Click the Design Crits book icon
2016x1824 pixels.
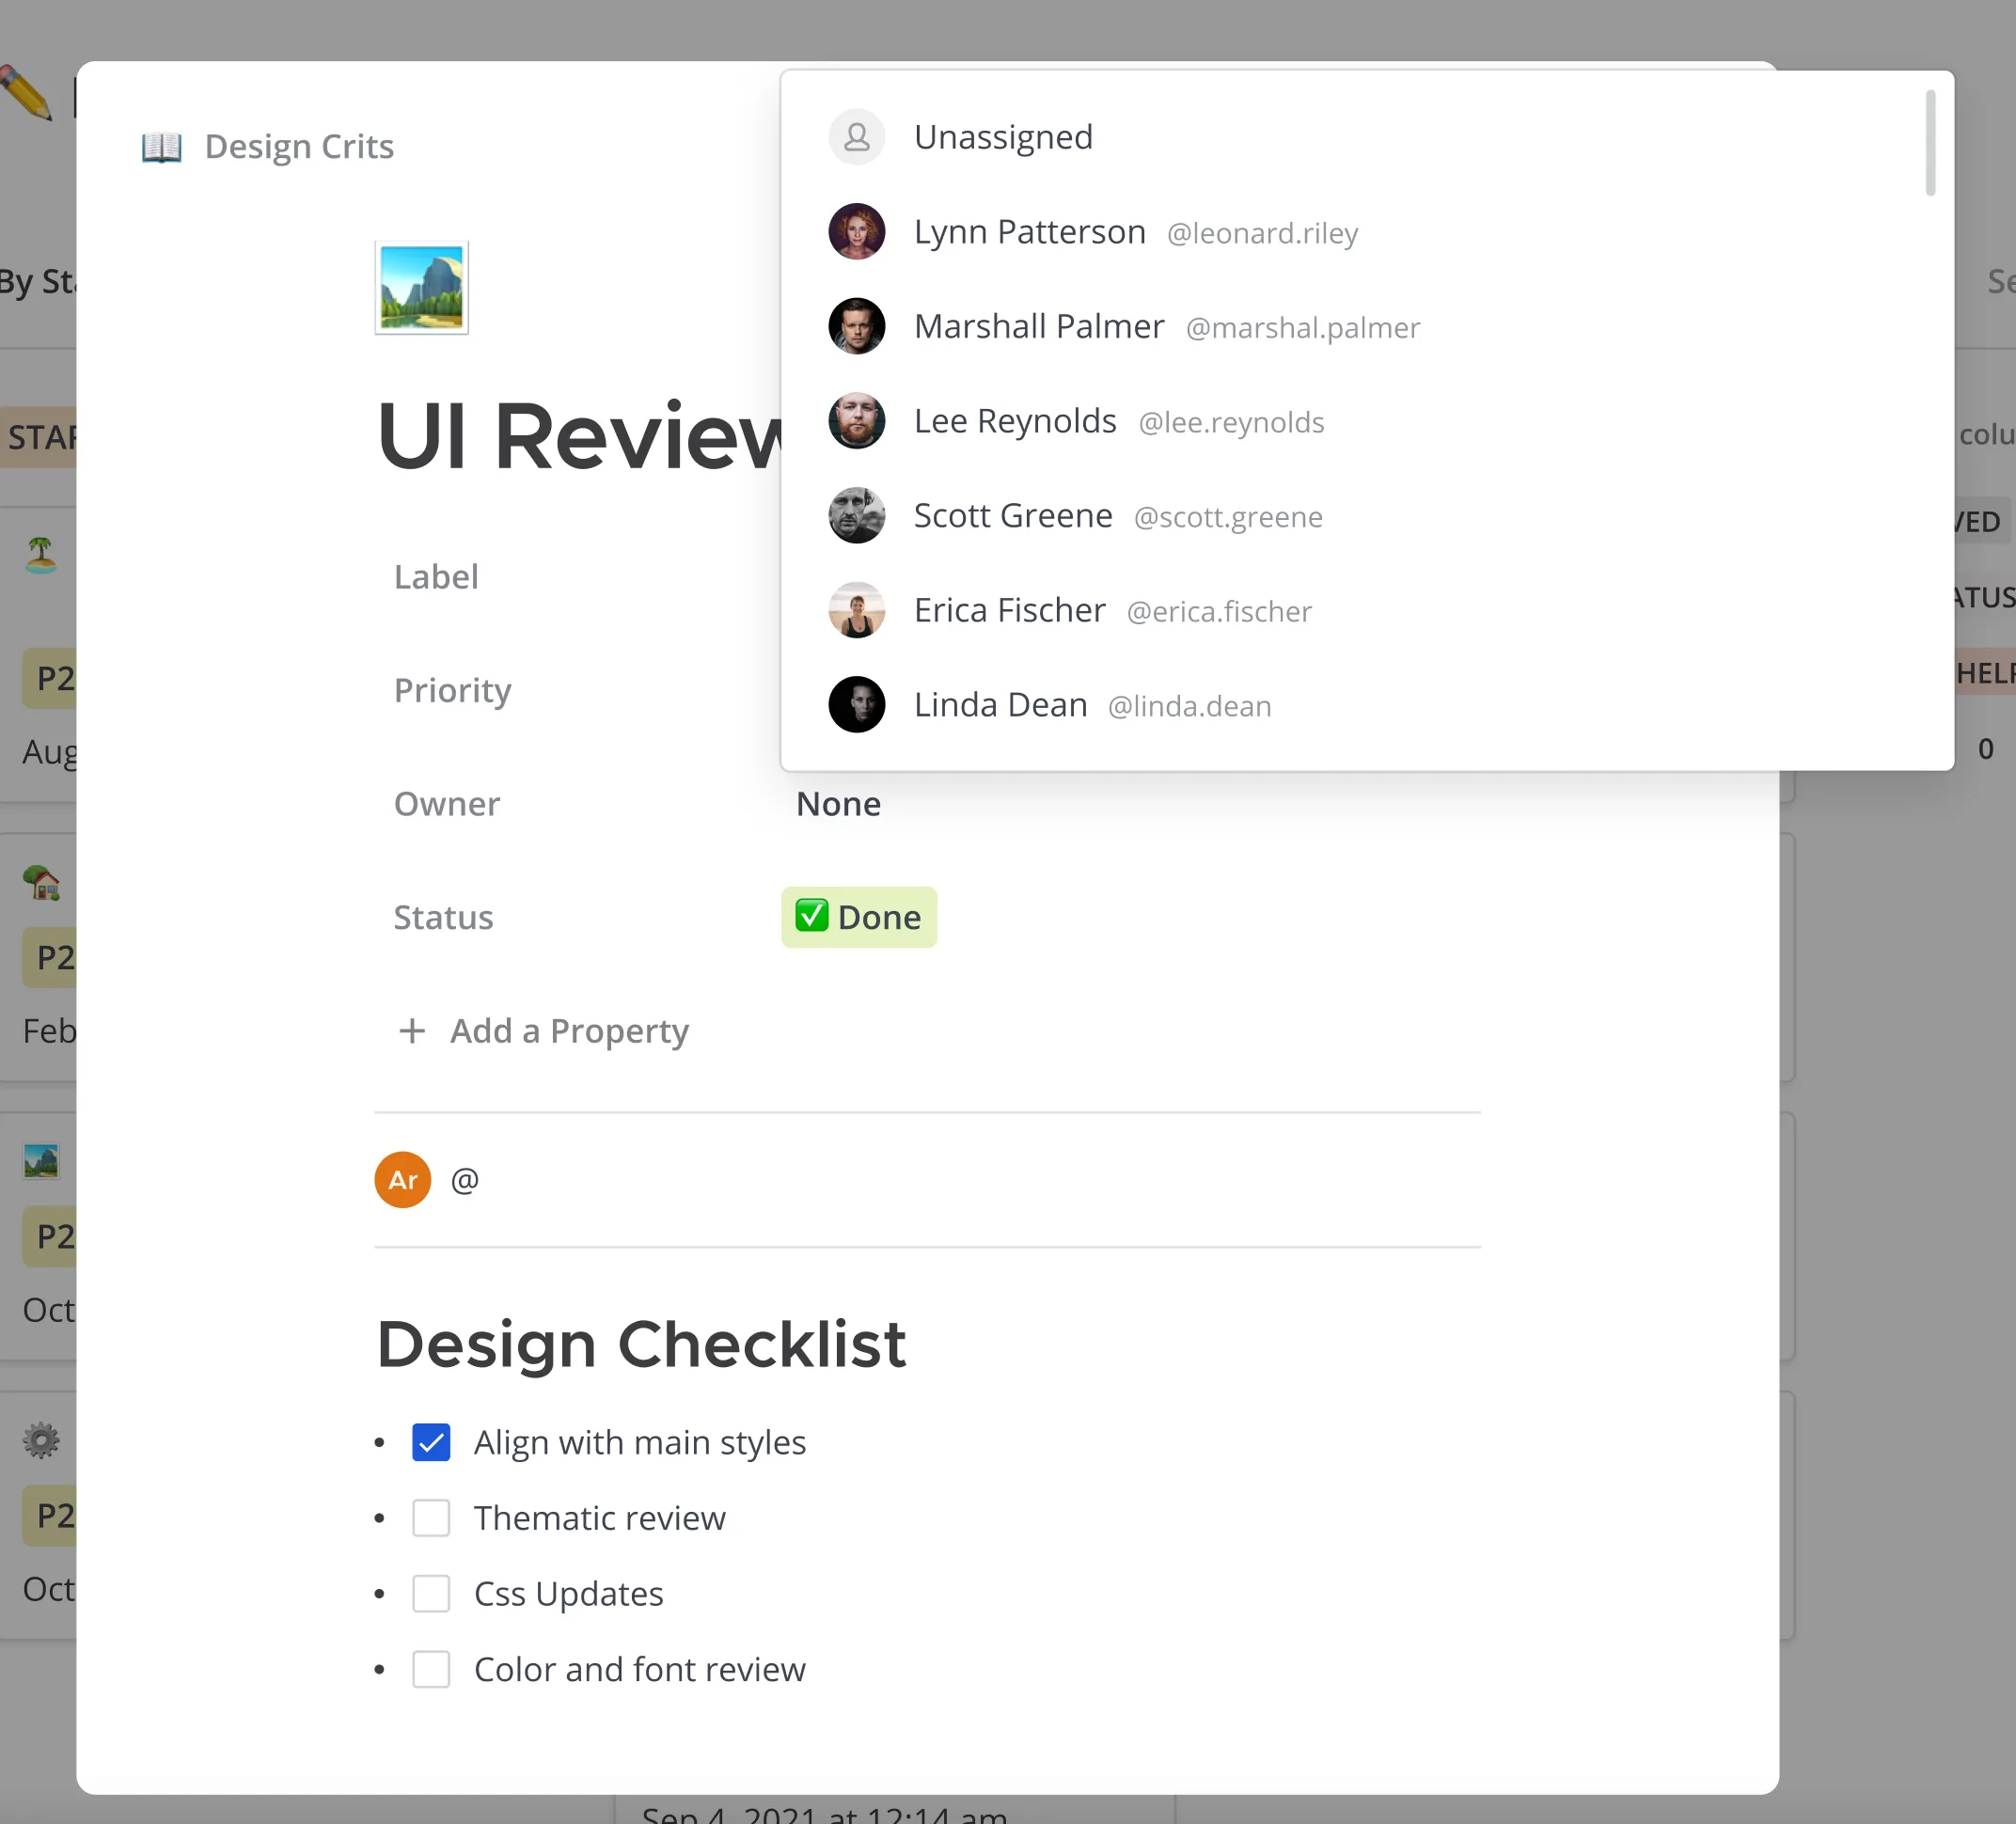162,147
